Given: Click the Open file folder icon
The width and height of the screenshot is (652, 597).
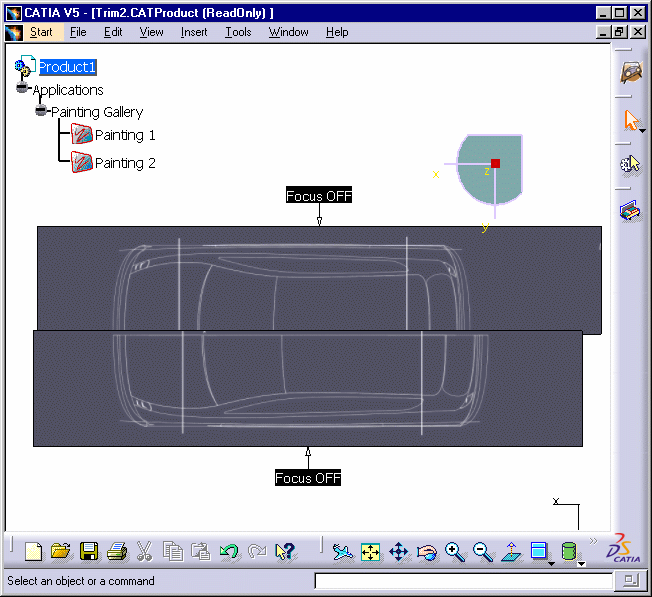Looking at the screenshot, I should click(61, 552).
